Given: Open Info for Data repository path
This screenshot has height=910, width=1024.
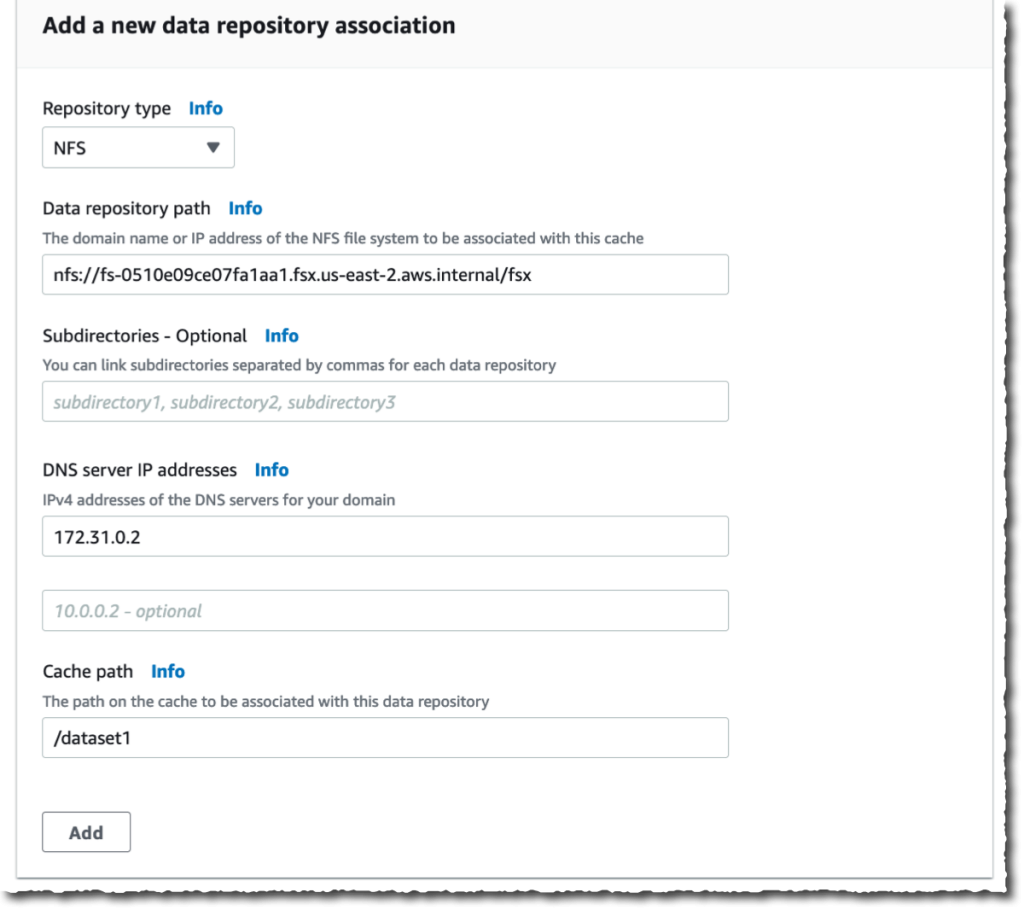Looking at the screenshot, I should point(245,208).
